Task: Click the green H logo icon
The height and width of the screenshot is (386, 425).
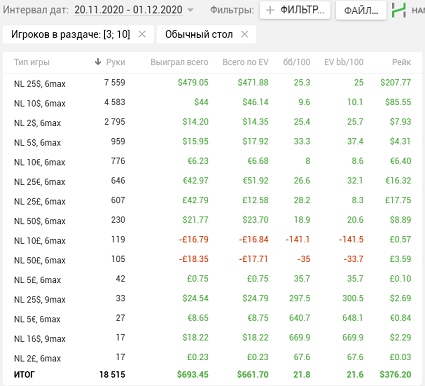Action: [399, 10]
